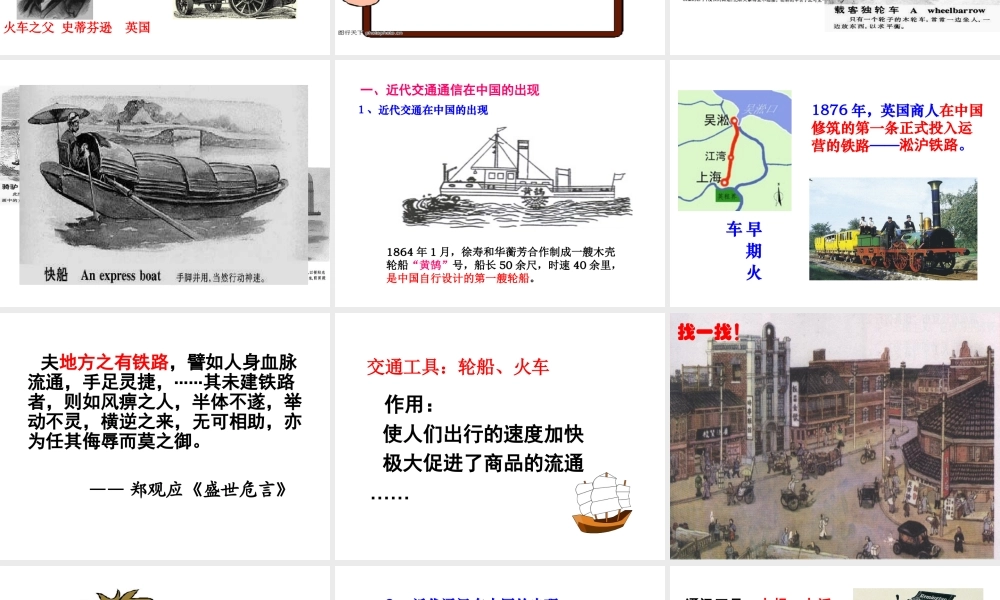The image size is (1000, 600).
Task: Click the red text 地方之有铁路
Action: tap(114, 362)
